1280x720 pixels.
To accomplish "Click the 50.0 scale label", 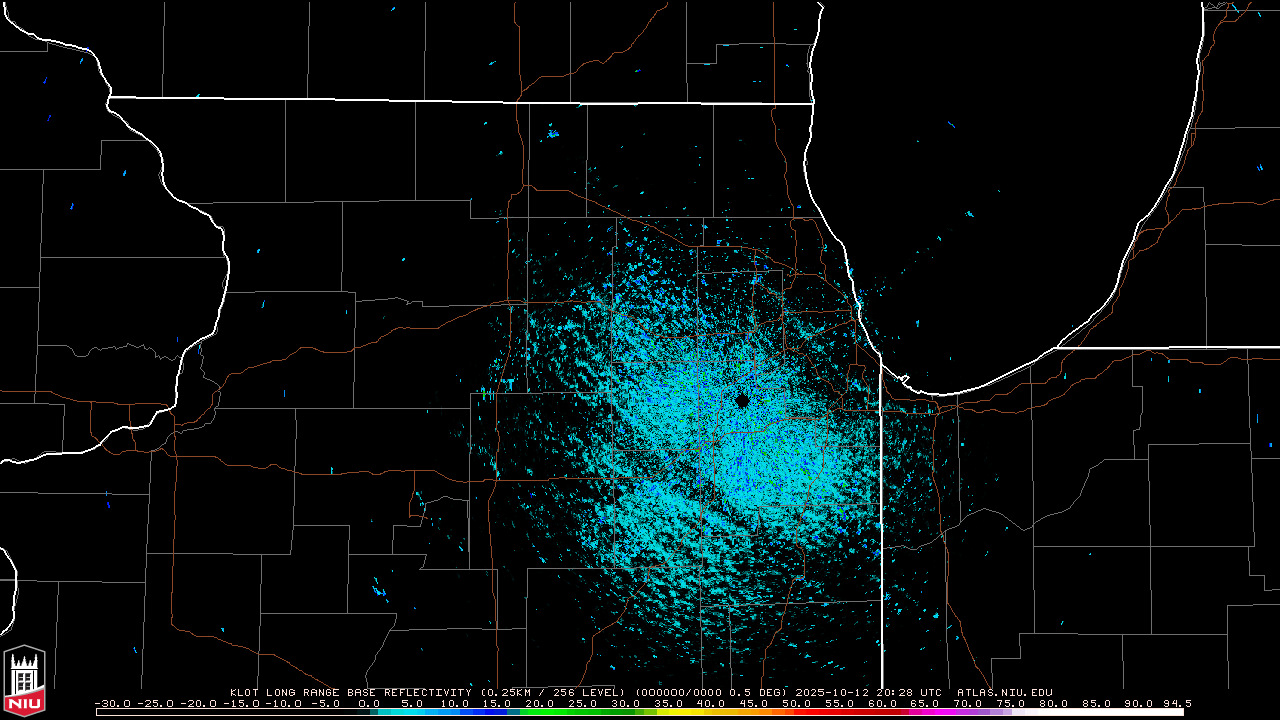I will click(x=797, y=703).
